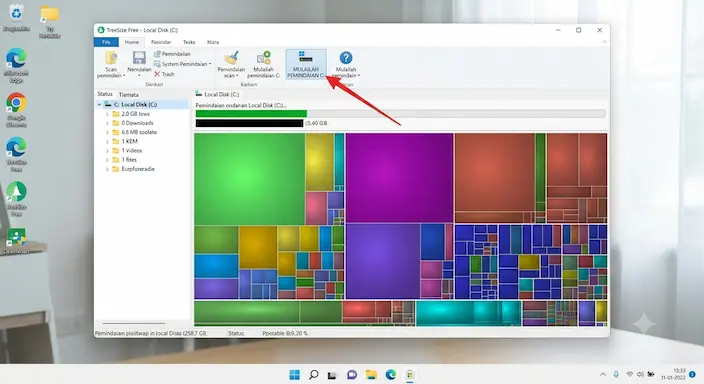This screenshot has width=704, height=384.
Task: Expand the 6.6 MB soolete folder
Action: pyautogui.click(x=107, y=132)
